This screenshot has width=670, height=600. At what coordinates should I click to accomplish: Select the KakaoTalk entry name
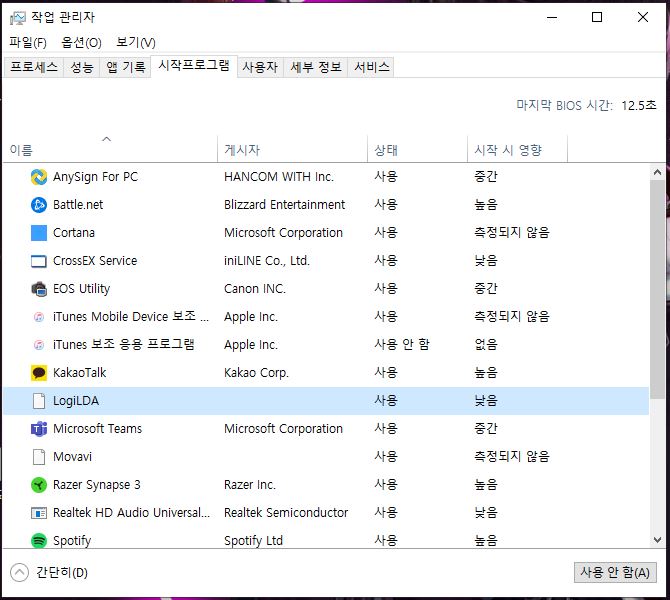coord(79,373)
